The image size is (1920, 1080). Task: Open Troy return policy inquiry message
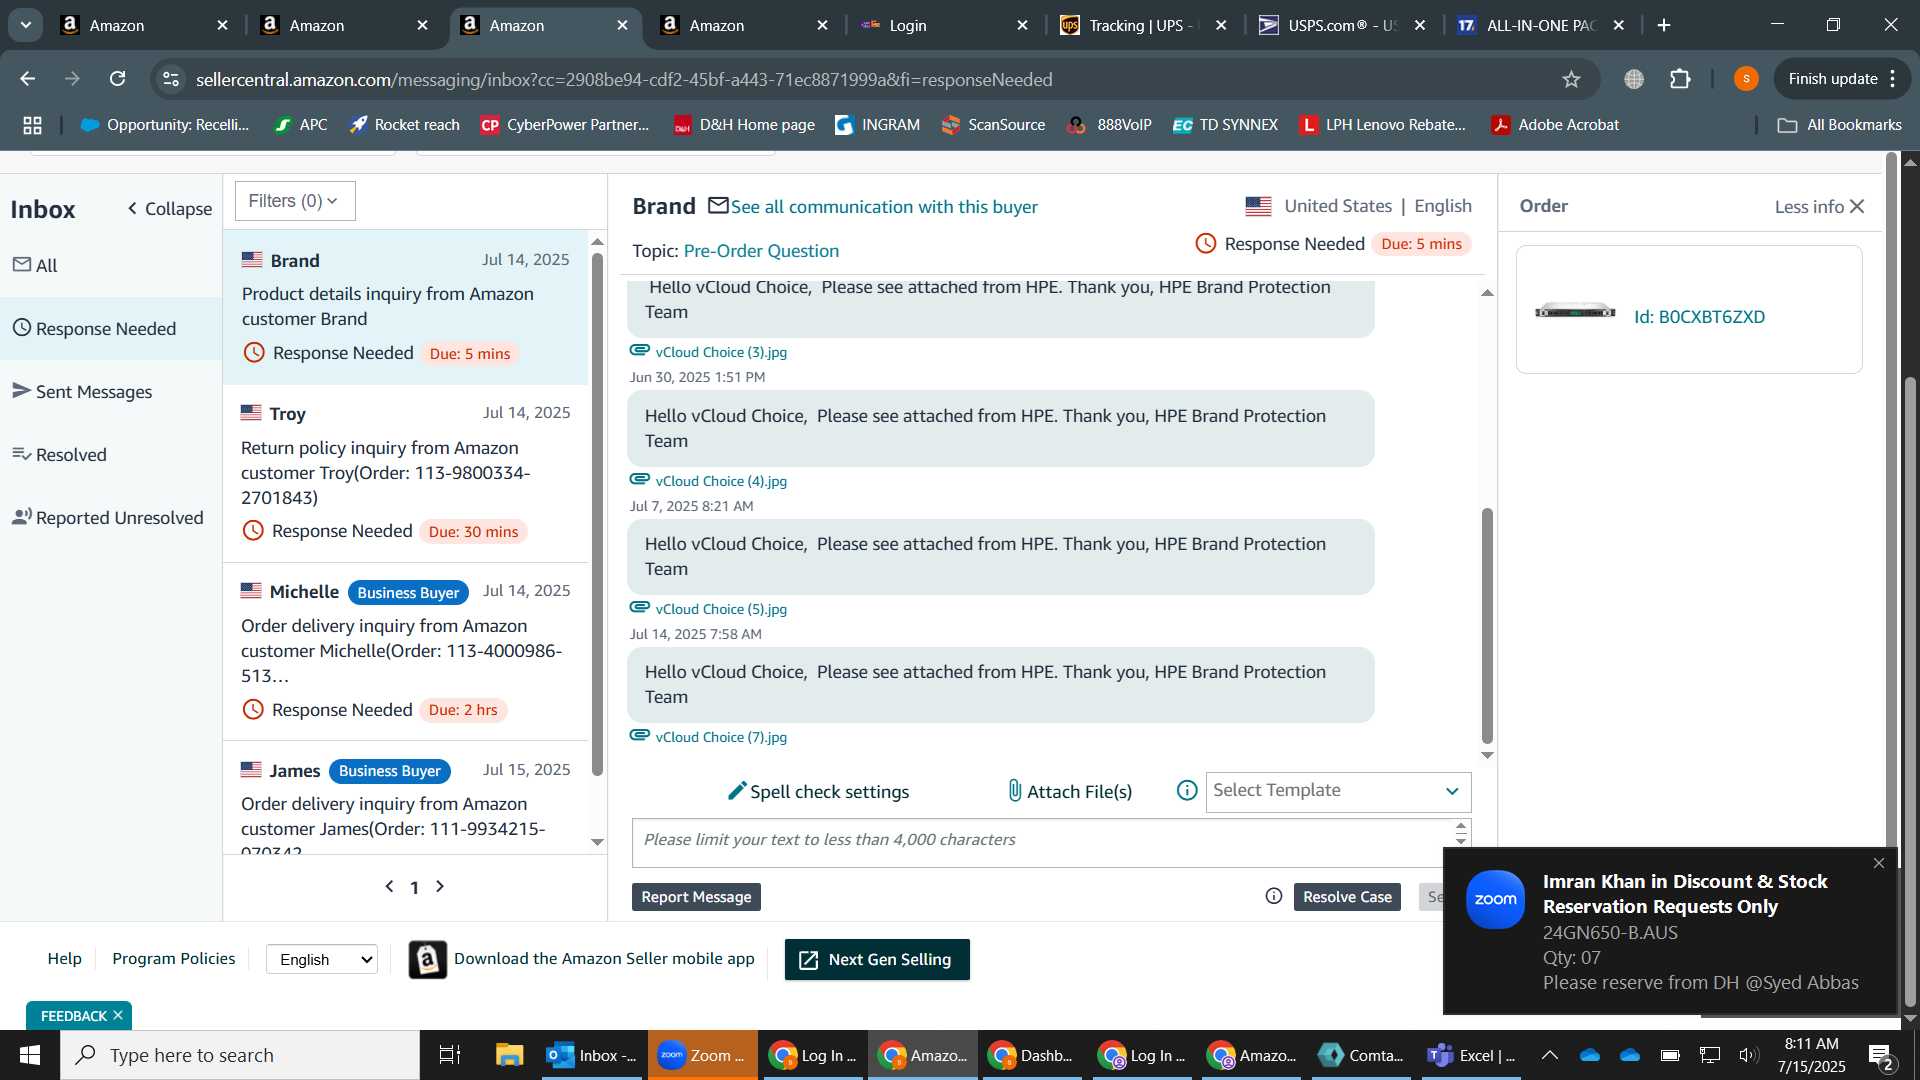click(406, 473)
